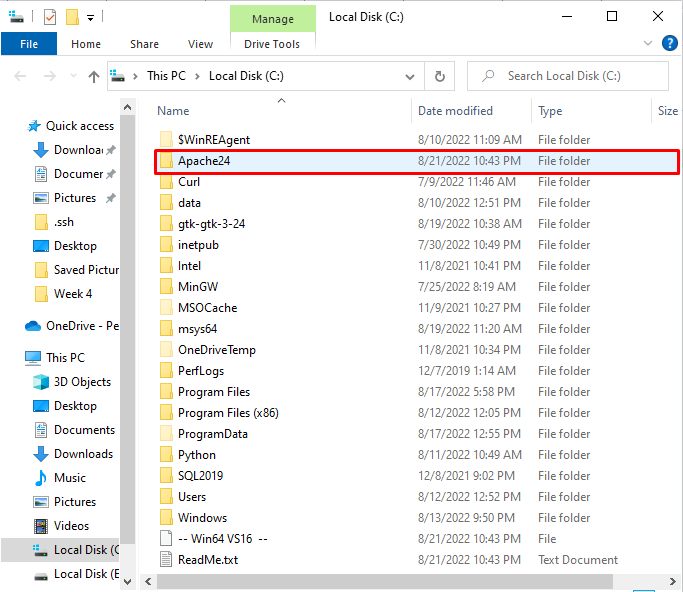Click the New folder quick access icon
This screenshot has height=592, width=683.
click(x=72, y=17)
